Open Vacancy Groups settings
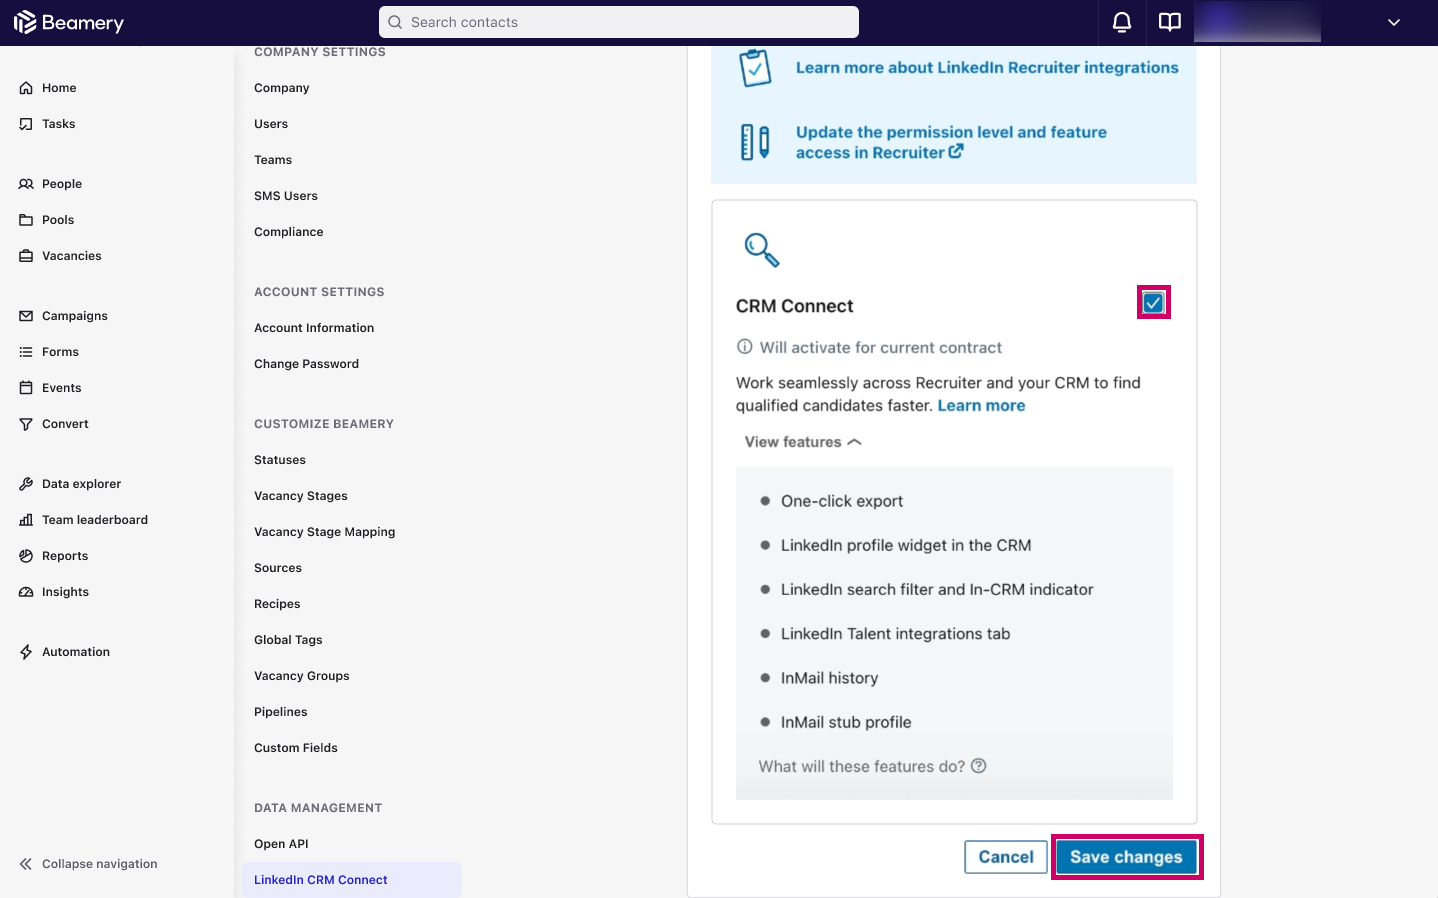1438x898 pixels. click(x=302, y=676)
